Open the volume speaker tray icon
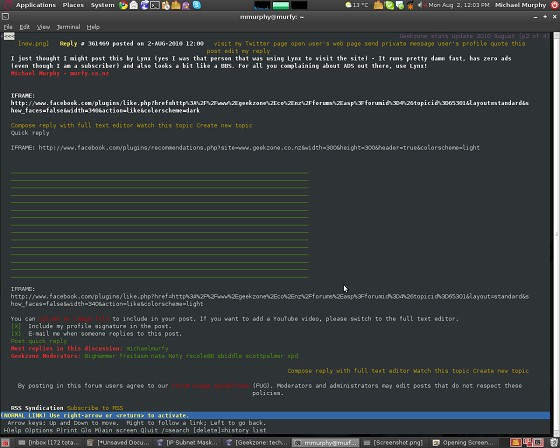The image size is (560, 448). [421, 5]
